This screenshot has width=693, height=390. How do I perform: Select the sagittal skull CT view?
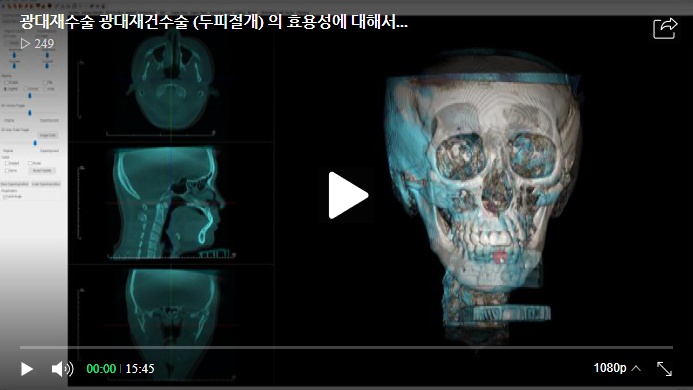click(170, 203)
